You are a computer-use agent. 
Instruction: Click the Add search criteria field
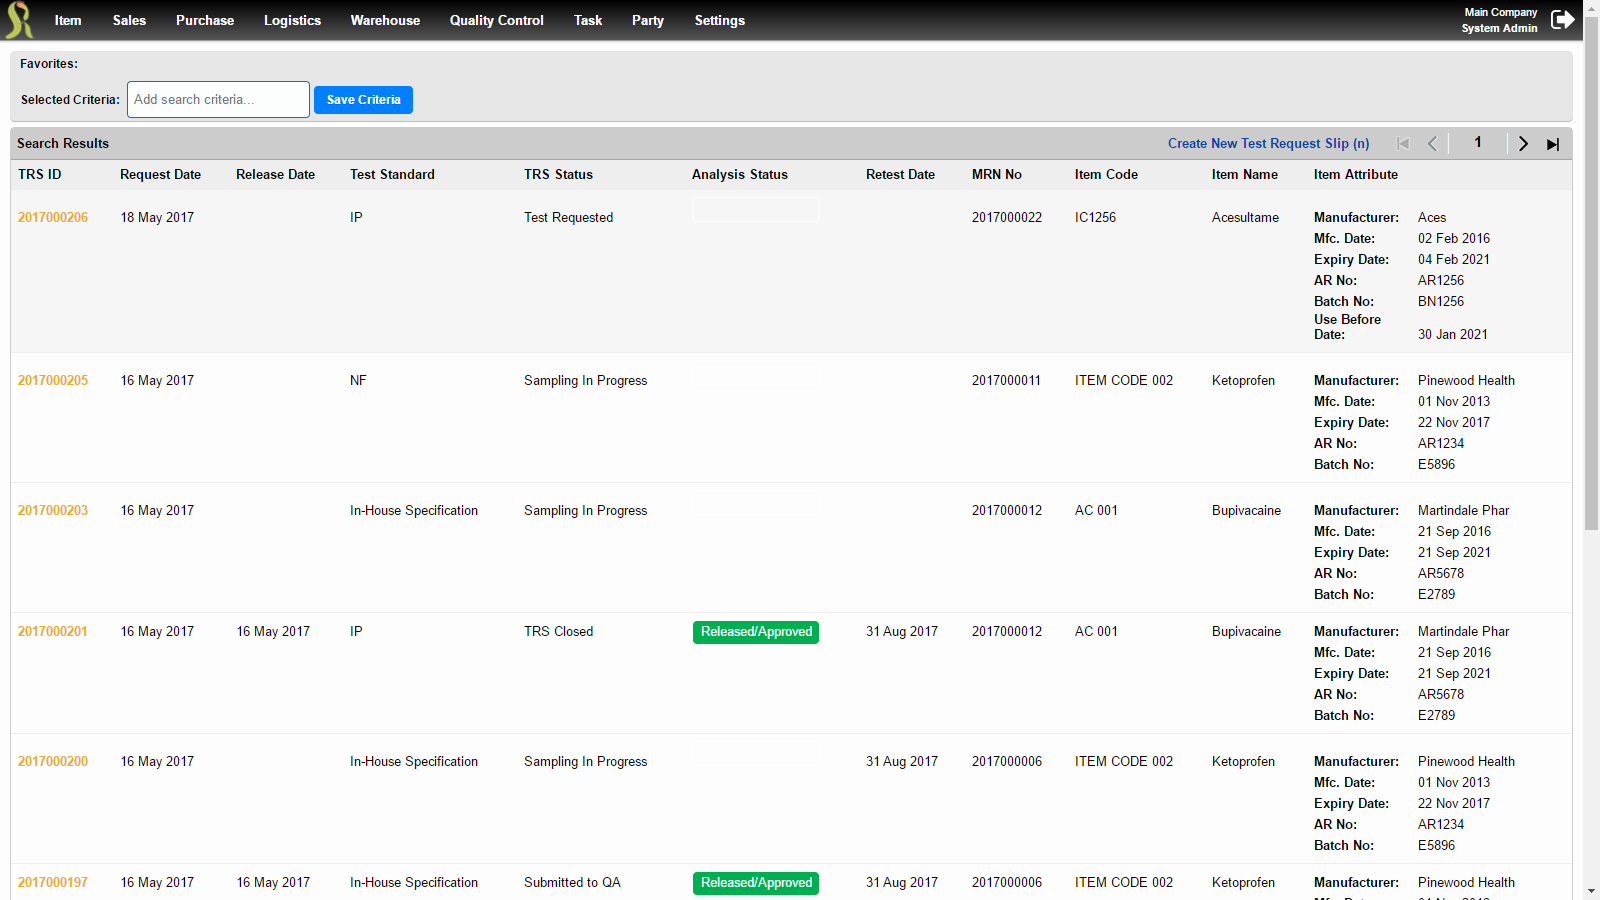pos(217,99)
